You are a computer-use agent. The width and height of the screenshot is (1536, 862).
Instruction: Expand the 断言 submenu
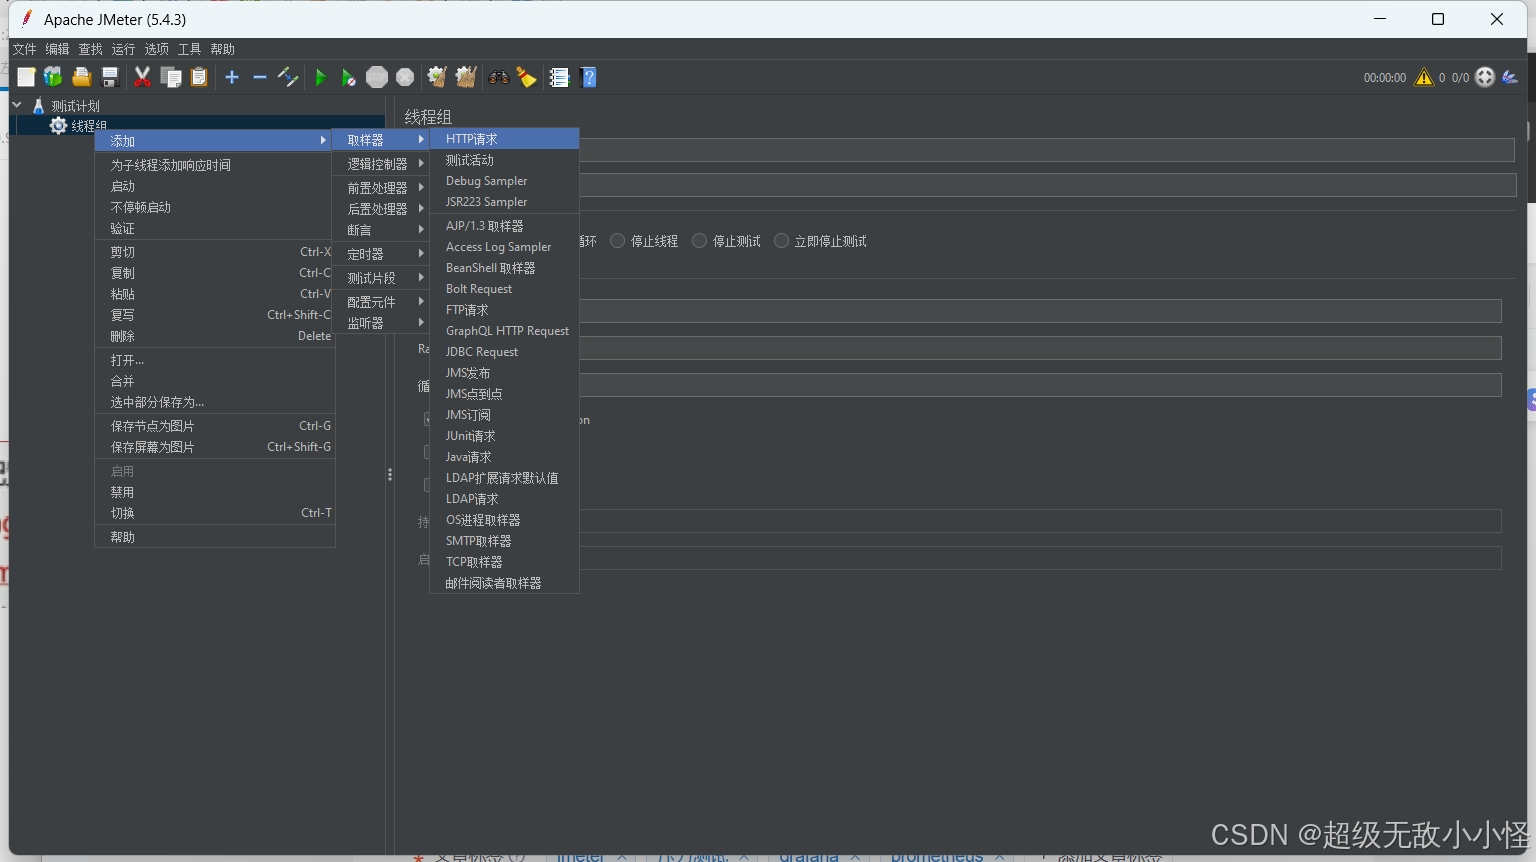[x=382, y=230]
